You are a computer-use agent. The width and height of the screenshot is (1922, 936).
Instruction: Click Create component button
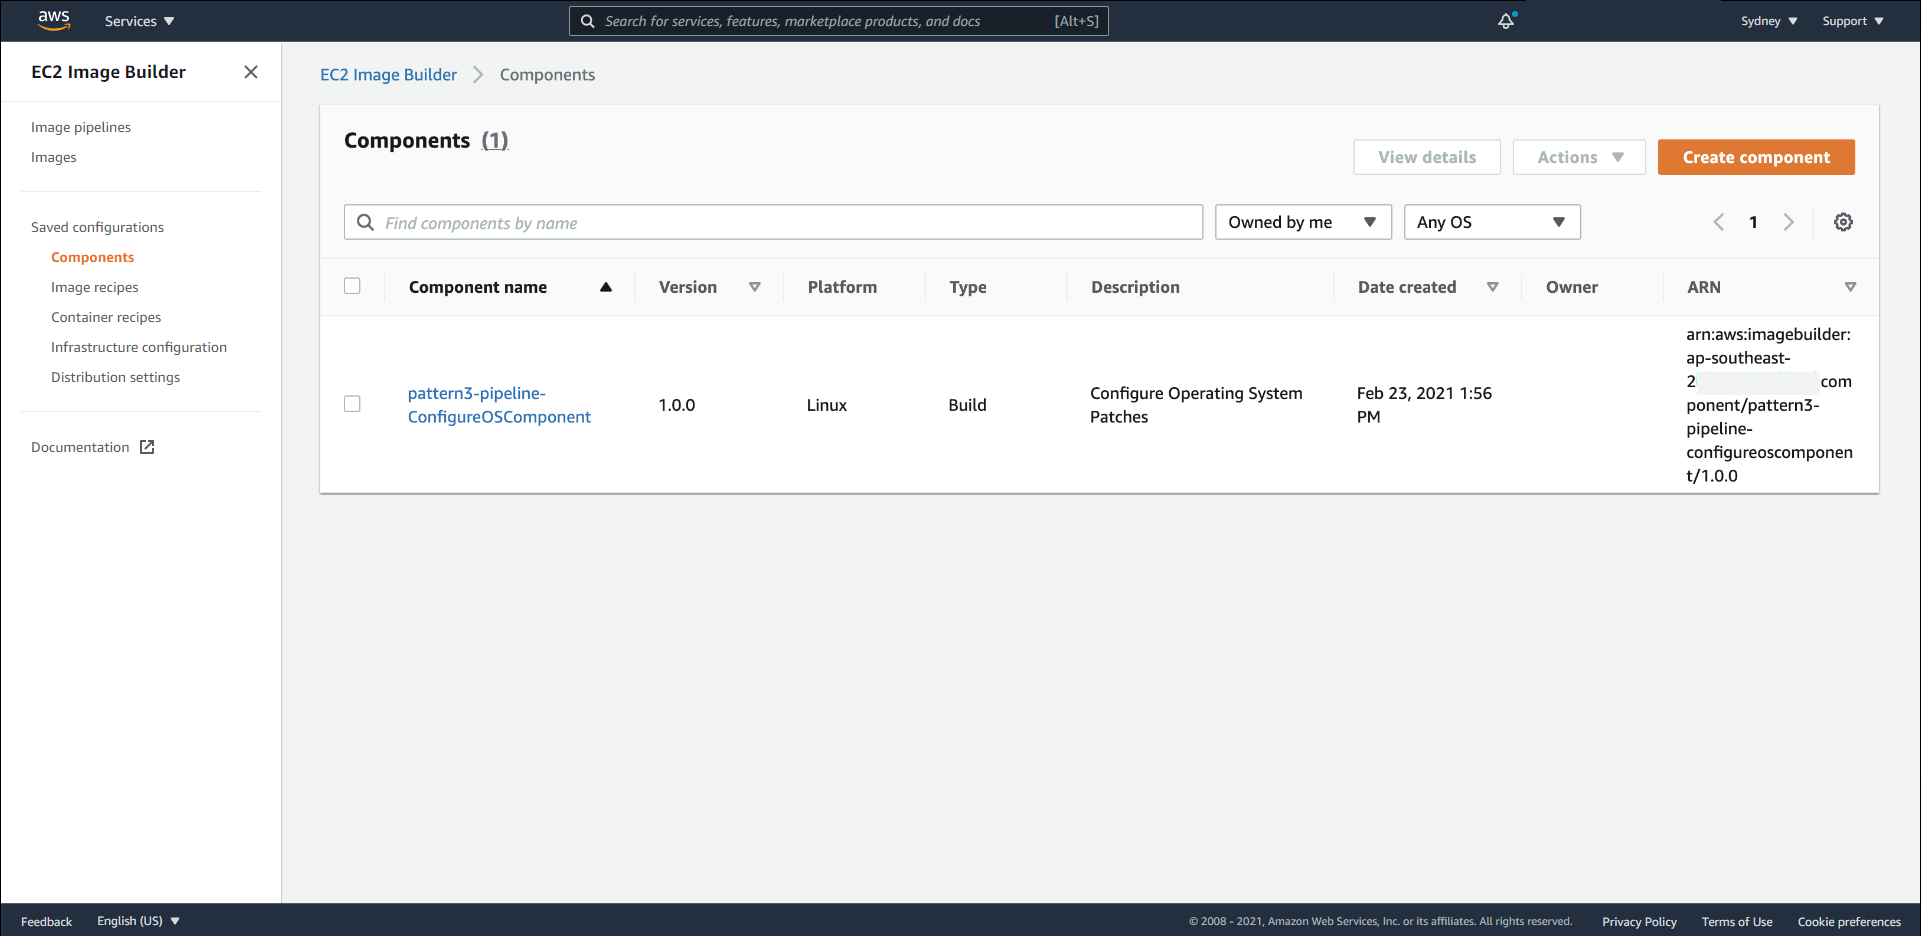pos(1756,157)
